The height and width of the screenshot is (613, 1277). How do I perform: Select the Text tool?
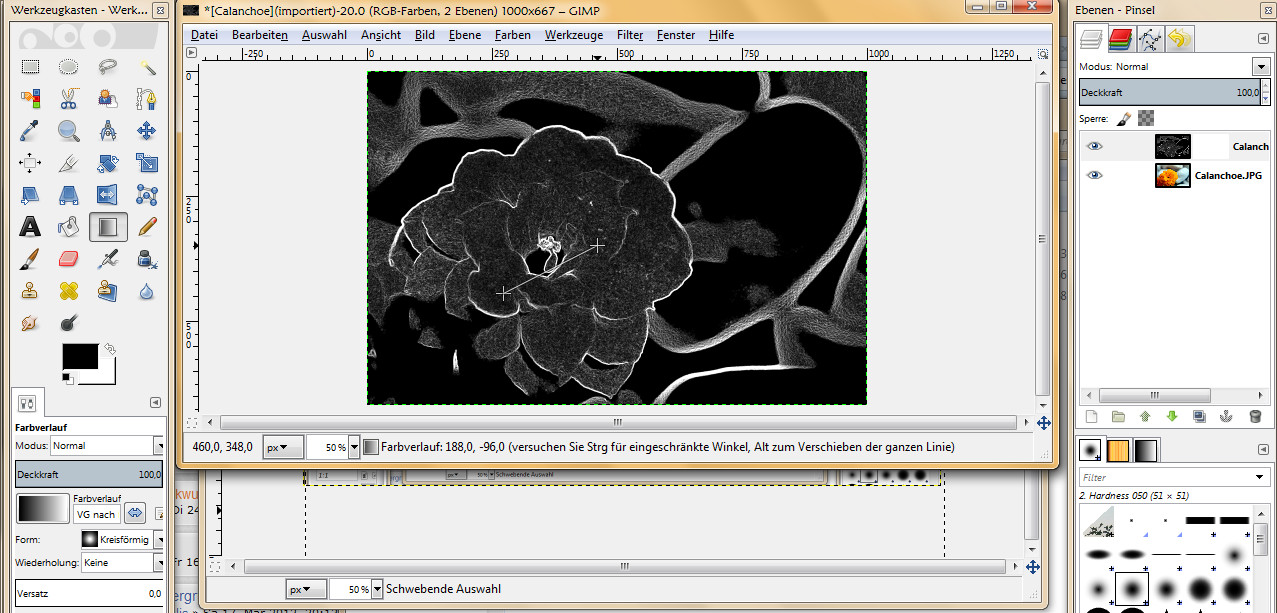[x=30, y=227]
